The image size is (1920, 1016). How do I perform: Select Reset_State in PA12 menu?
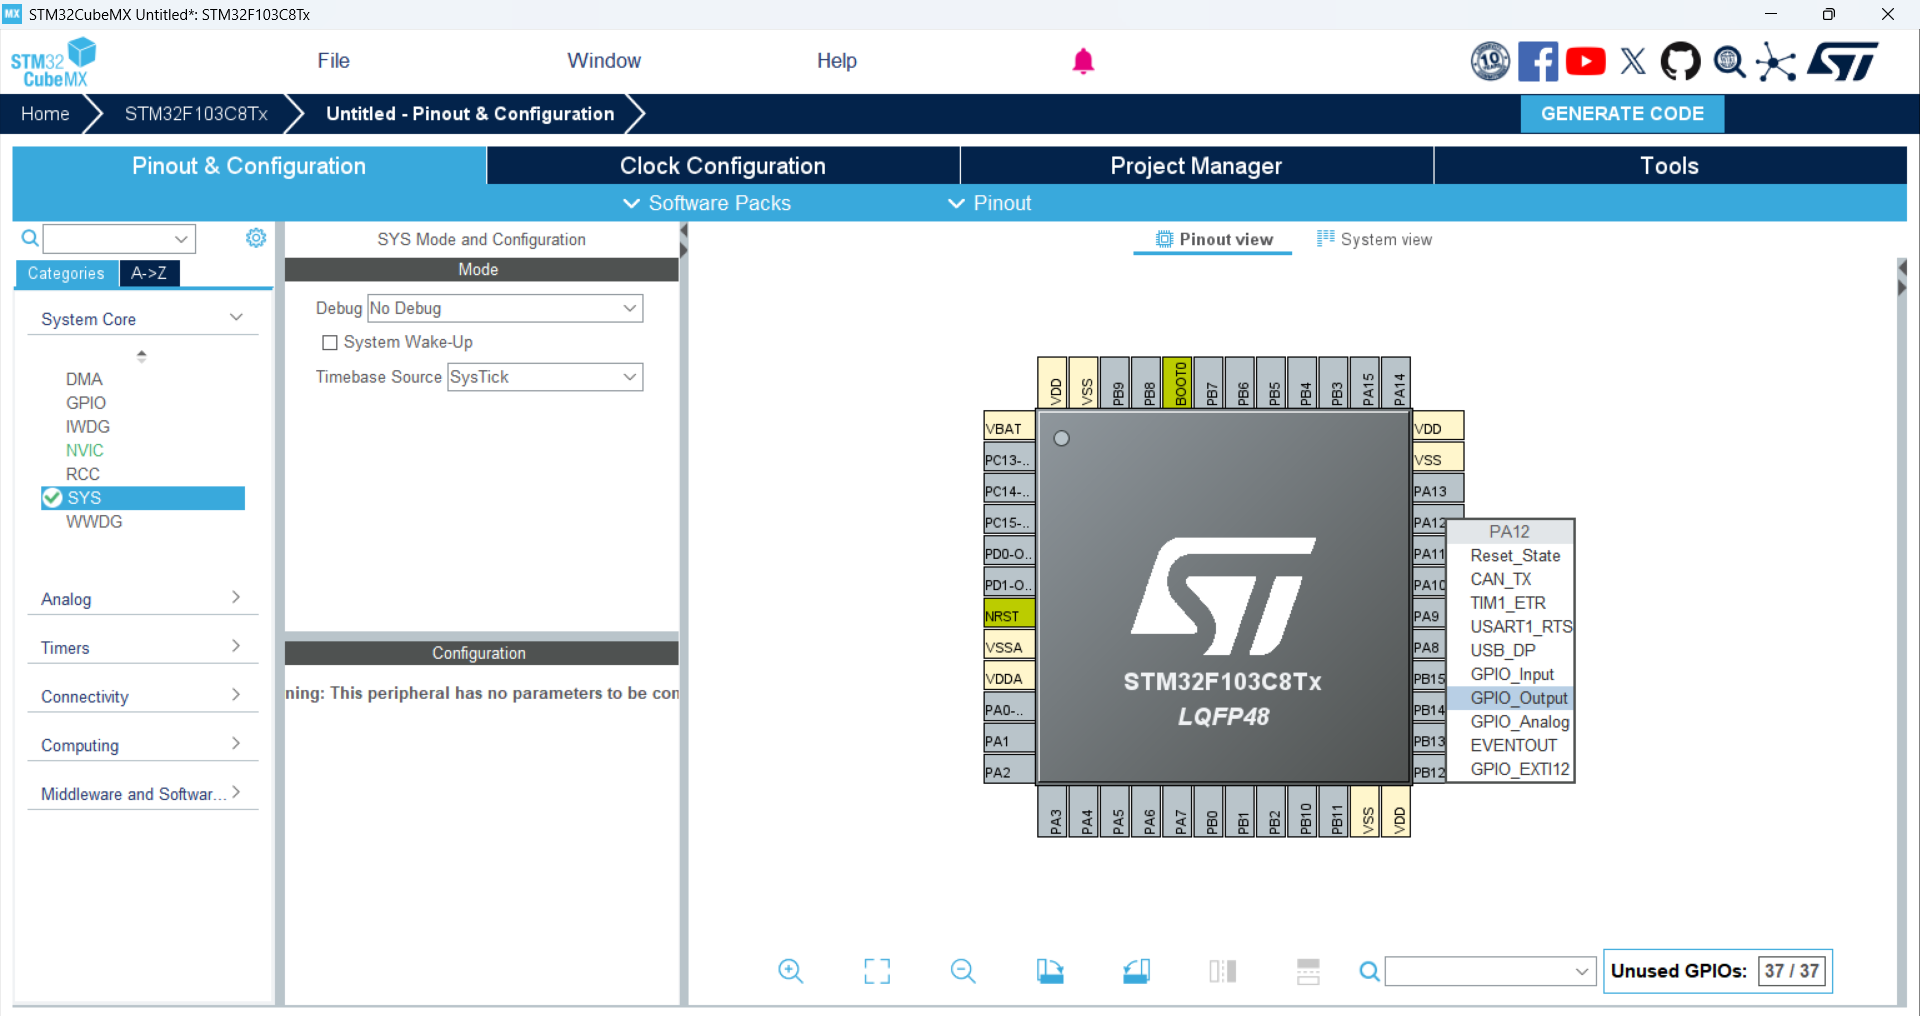(1510, 556)
